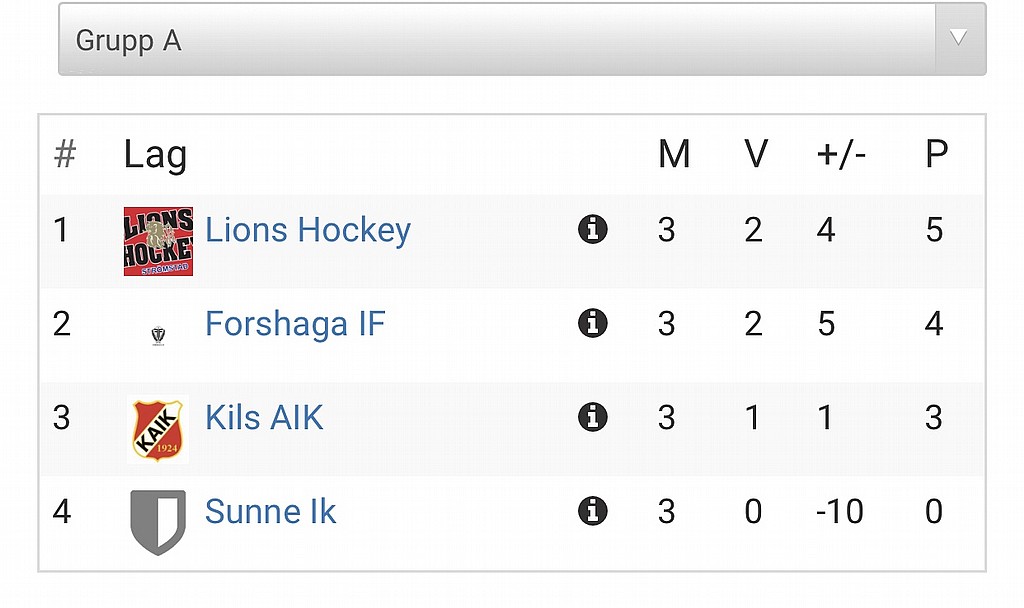Open info icon for Sunne Ik
This screenshot has width=1024, height=608.
pos(593,511)
